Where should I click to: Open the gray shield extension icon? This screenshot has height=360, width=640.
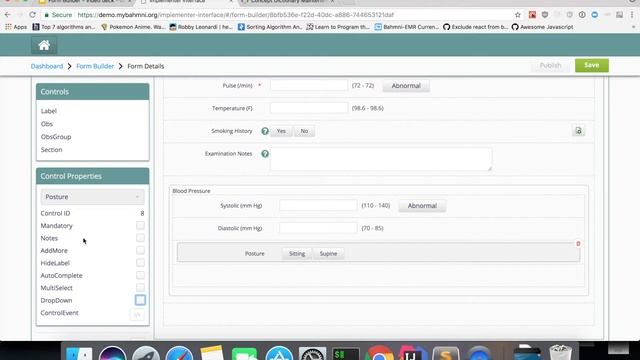tap(545, 15)
